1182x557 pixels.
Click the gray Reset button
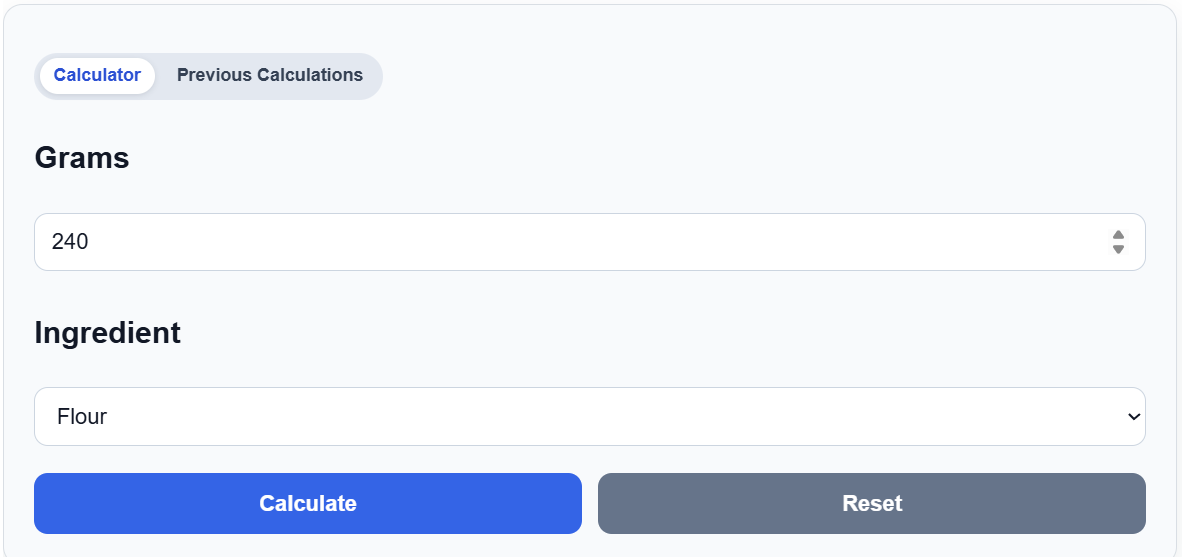point(871,503)
